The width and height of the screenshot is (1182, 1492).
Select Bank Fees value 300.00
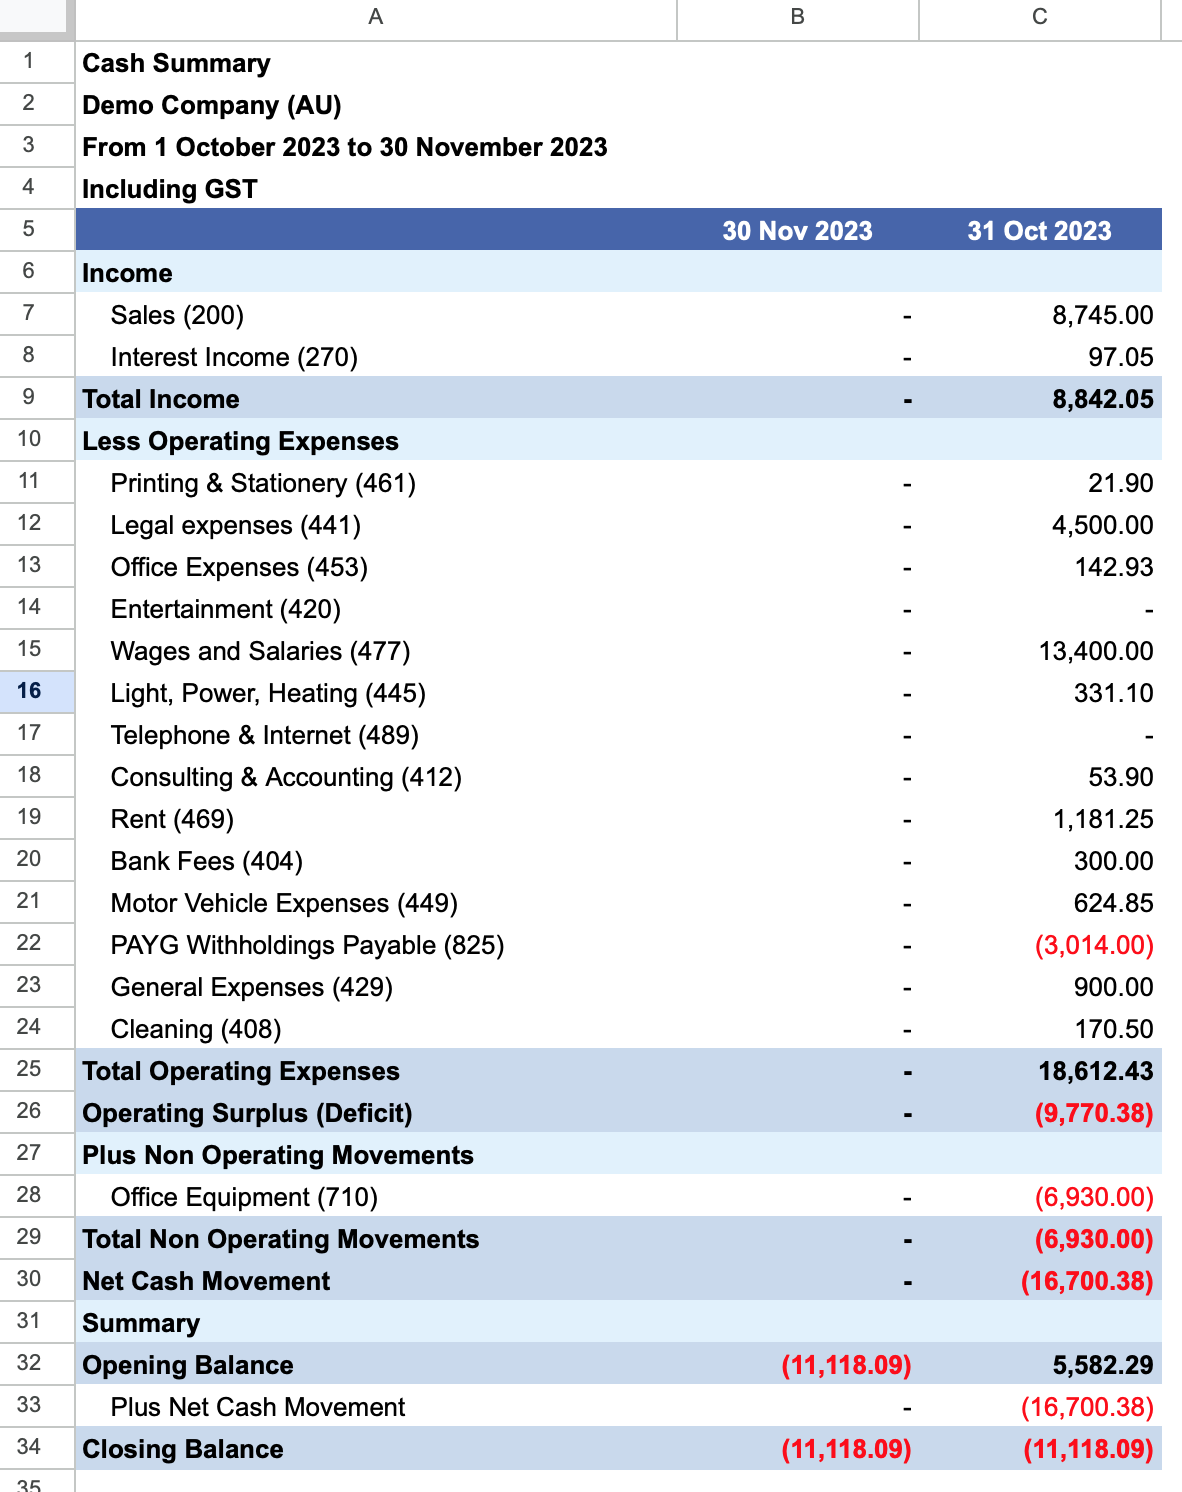pyautogui.click(x=1113, y=861)
